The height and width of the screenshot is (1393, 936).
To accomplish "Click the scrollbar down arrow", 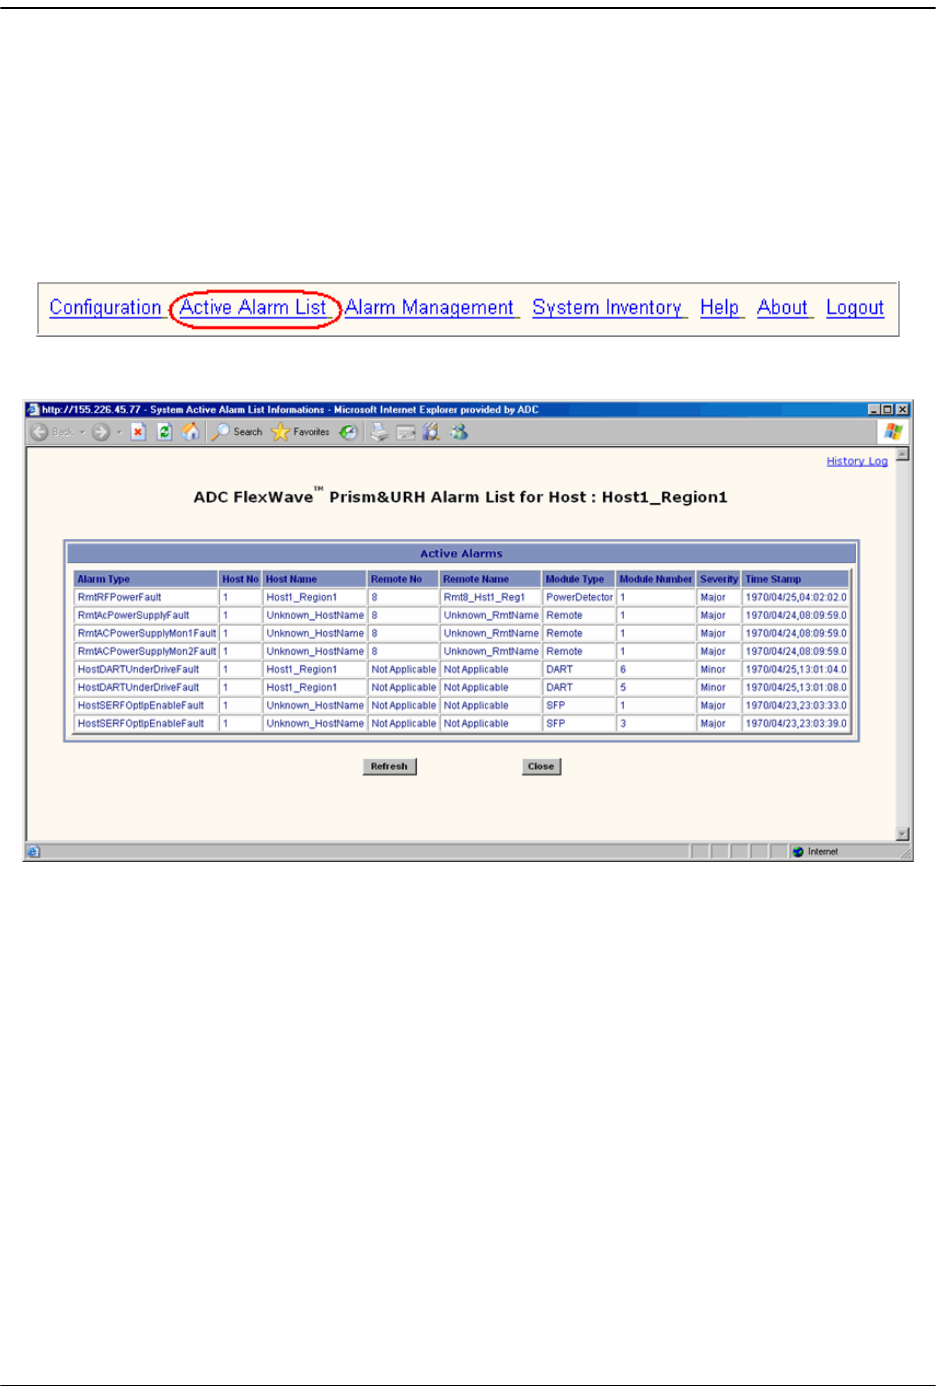I will pyautogui.click(x=903, y=834).
